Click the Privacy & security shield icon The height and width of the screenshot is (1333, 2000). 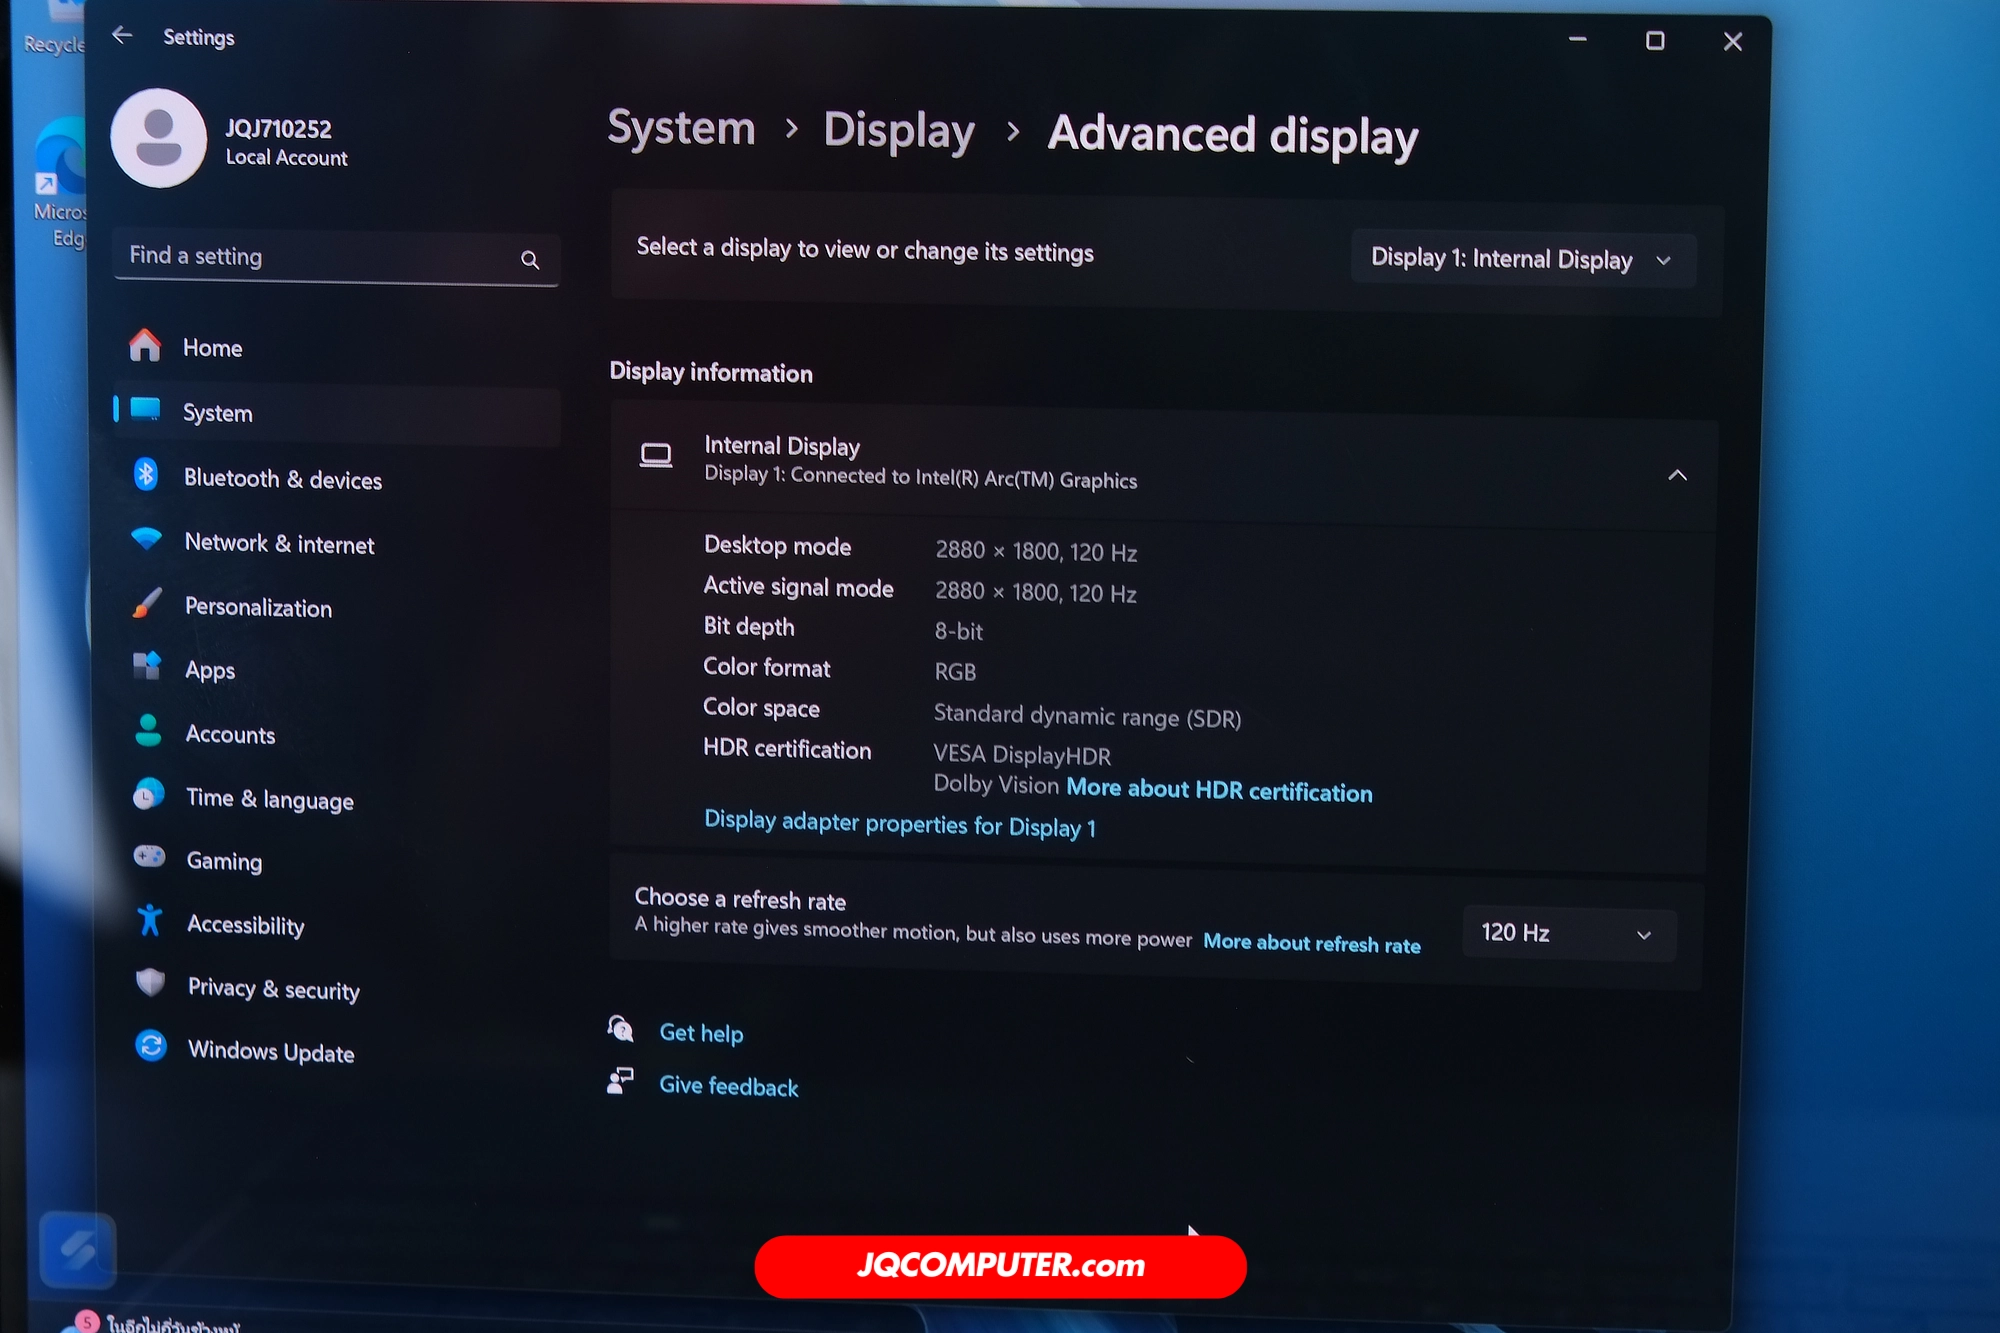pos(151,984)
